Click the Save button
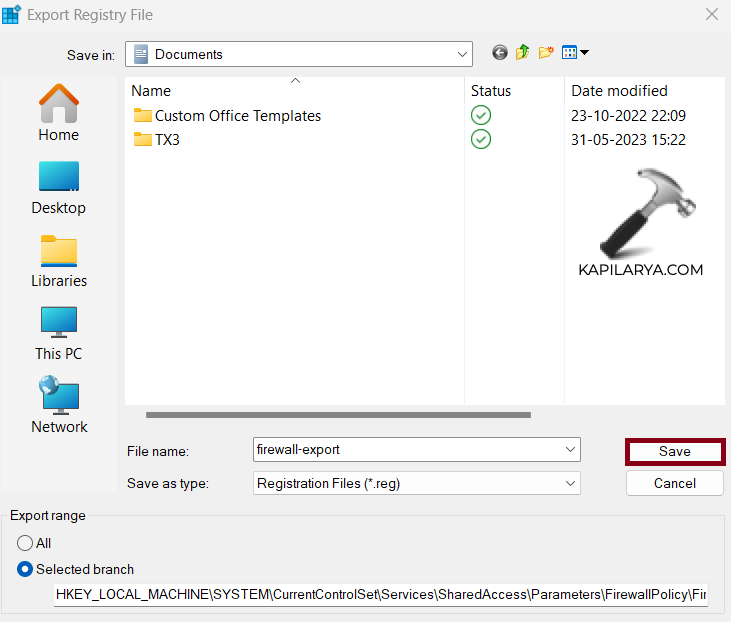 (675, 451)
